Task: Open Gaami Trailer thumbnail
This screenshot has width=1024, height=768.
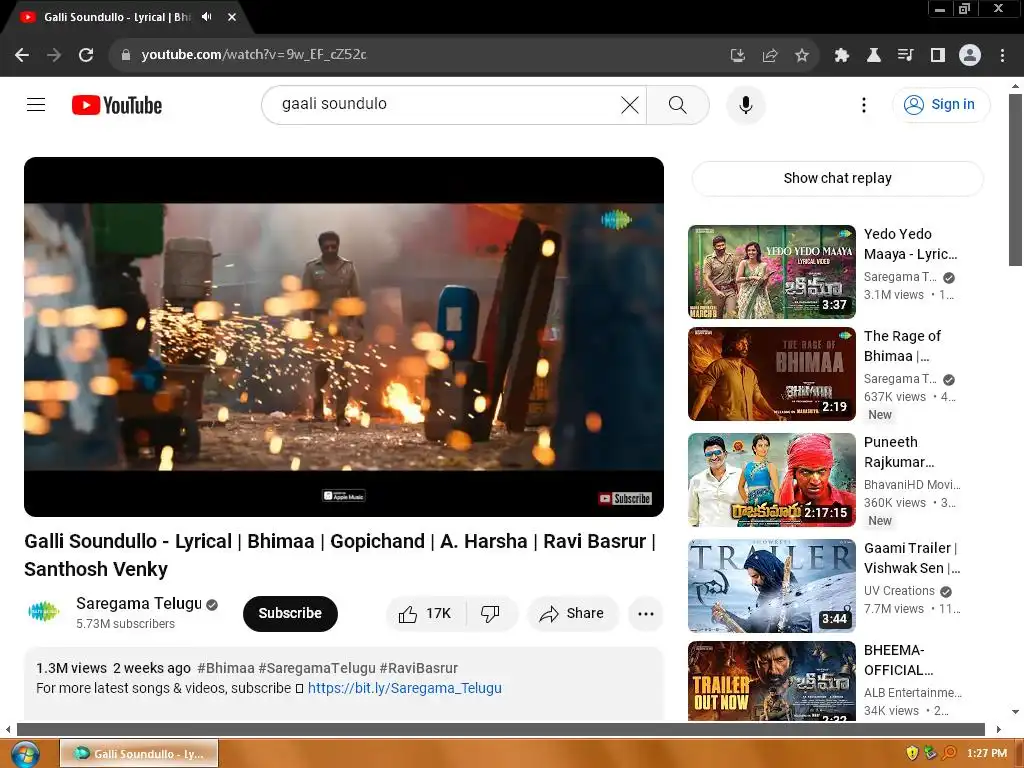Action: click(772, 586)
